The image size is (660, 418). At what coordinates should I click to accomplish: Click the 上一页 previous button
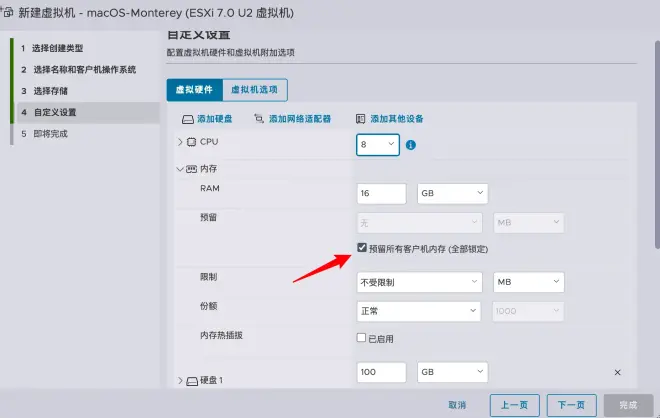(514, 405)
